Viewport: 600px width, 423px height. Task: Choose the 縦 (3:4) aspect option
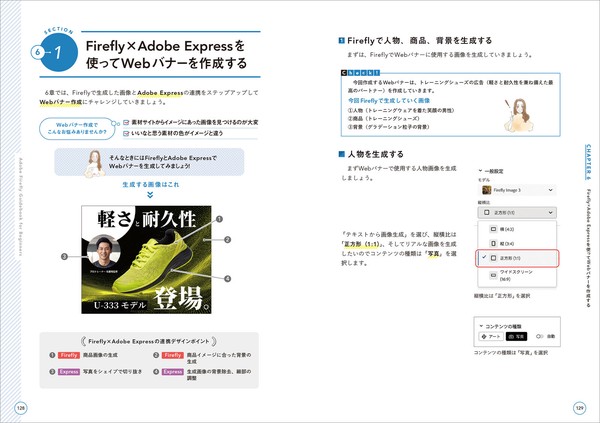[517, 243]
